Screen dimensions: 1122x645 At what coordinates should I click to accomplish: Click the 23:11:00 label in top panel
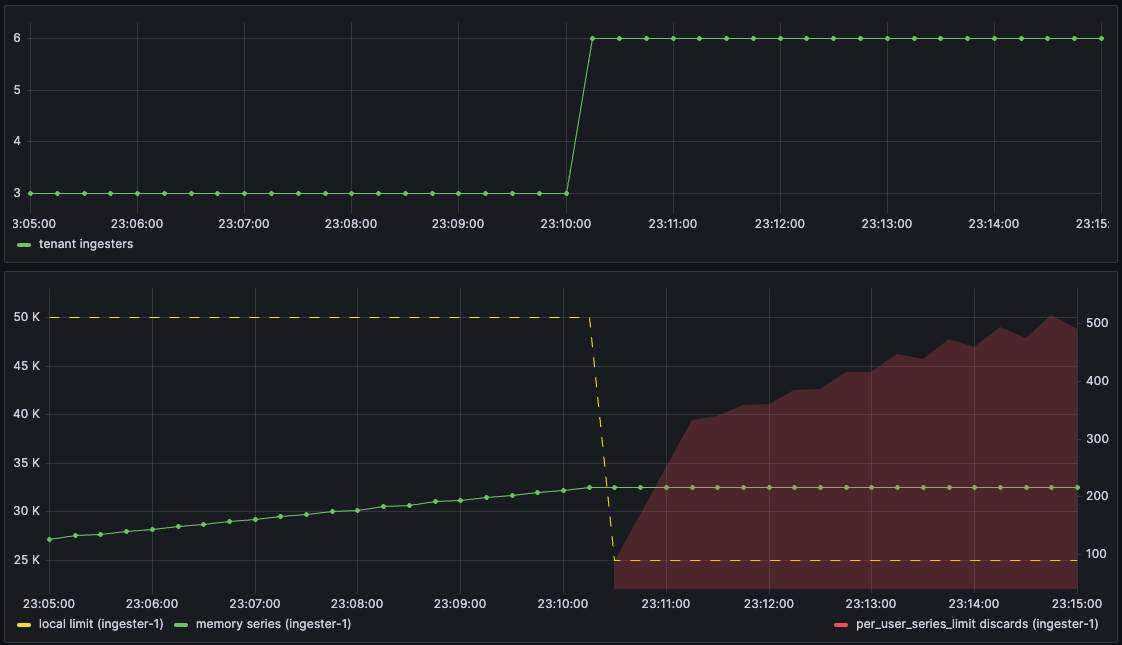(670, 224)
